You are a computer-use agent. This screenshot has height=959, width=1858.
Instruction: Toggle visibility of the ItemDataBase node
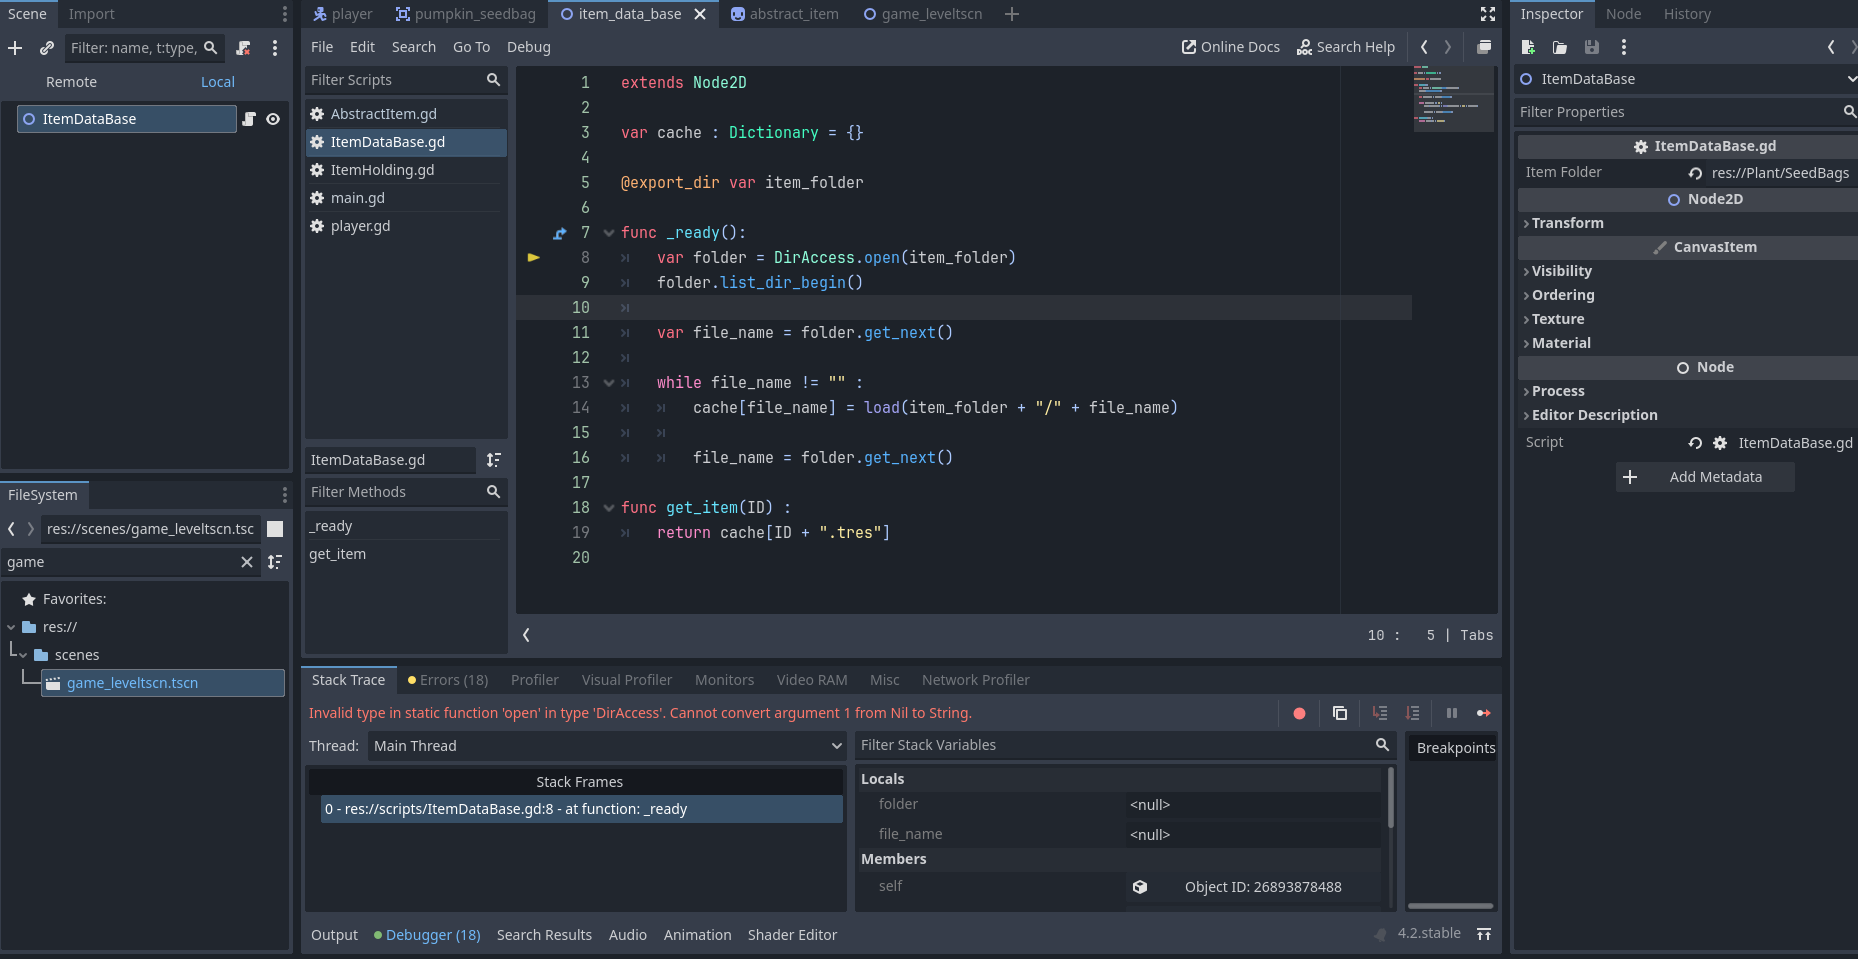(x=273, y=119)
